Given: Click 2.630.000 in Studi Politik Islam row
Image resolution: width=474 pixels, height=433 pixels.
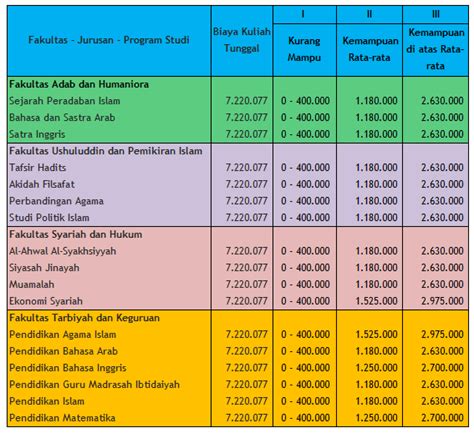Looking at the screenshot, I should click(442, 217).
